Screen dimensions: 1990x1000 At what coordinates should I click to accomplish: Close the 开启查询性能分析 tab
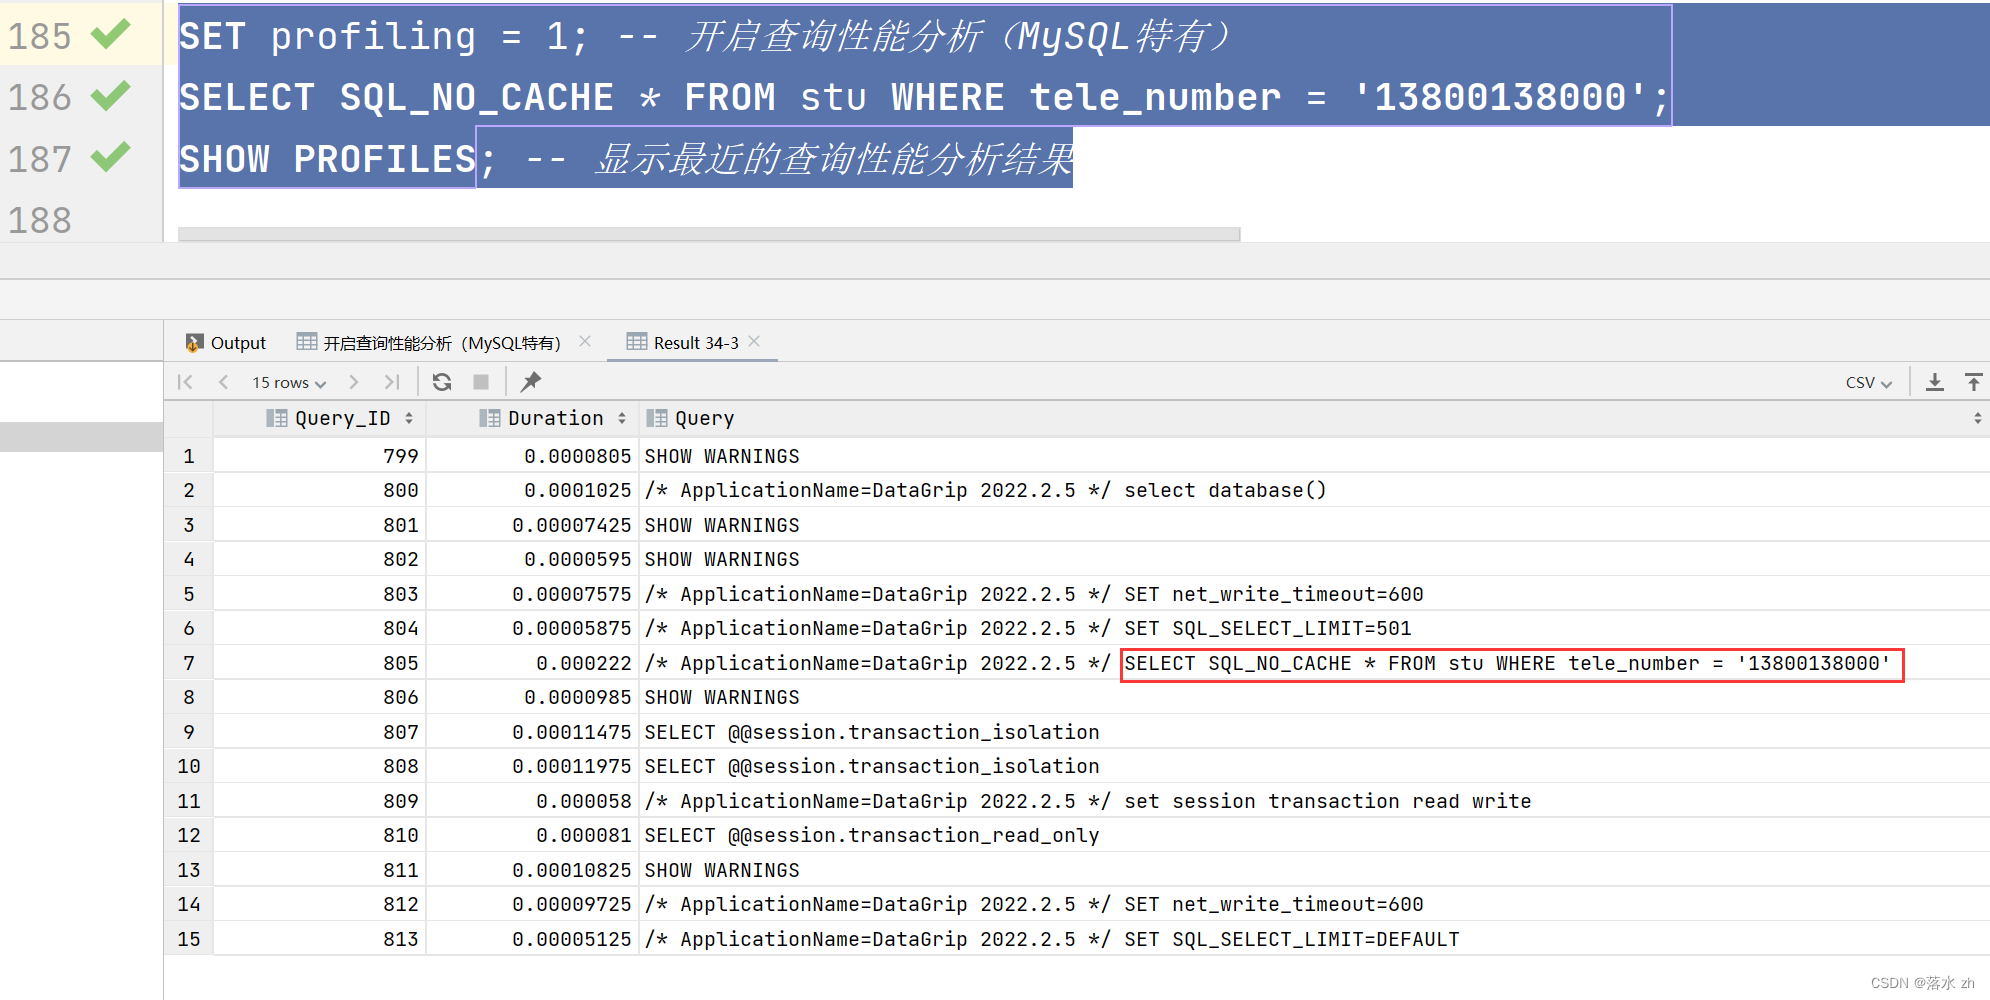click(585, 342)
